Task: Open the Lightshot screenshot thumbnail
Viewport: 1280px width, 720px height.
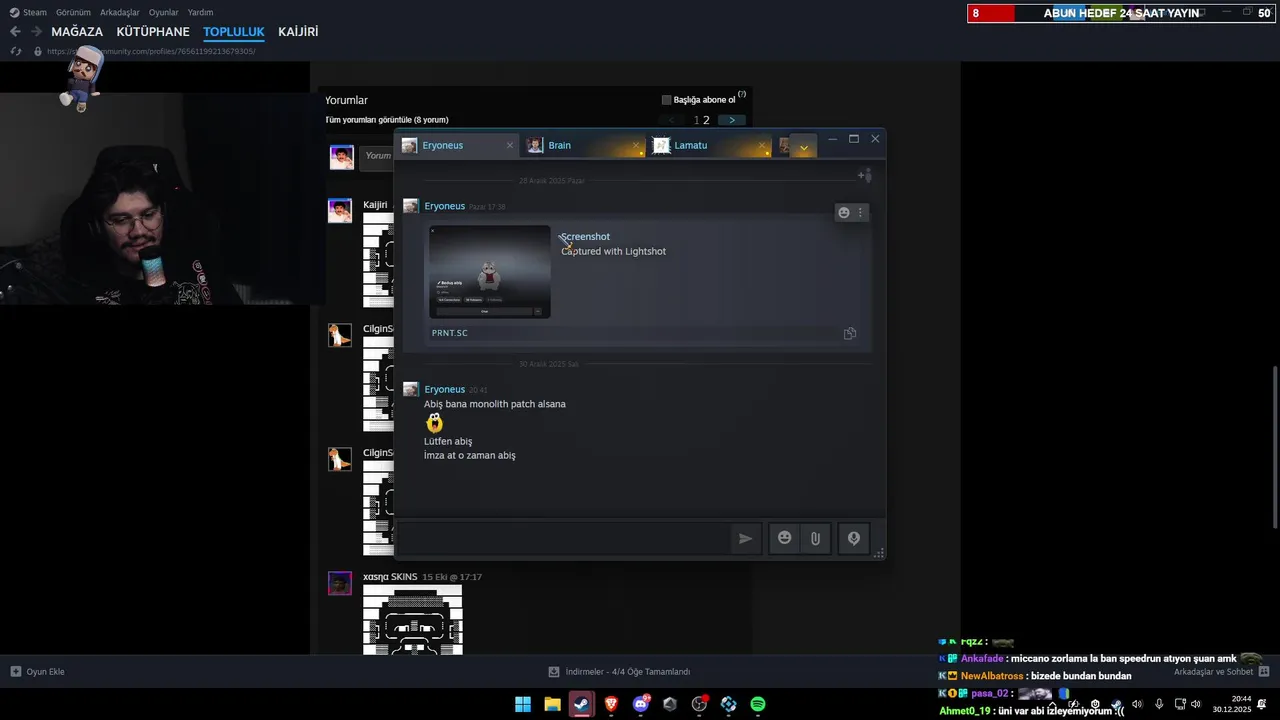Action: click(x=490, y=272)
